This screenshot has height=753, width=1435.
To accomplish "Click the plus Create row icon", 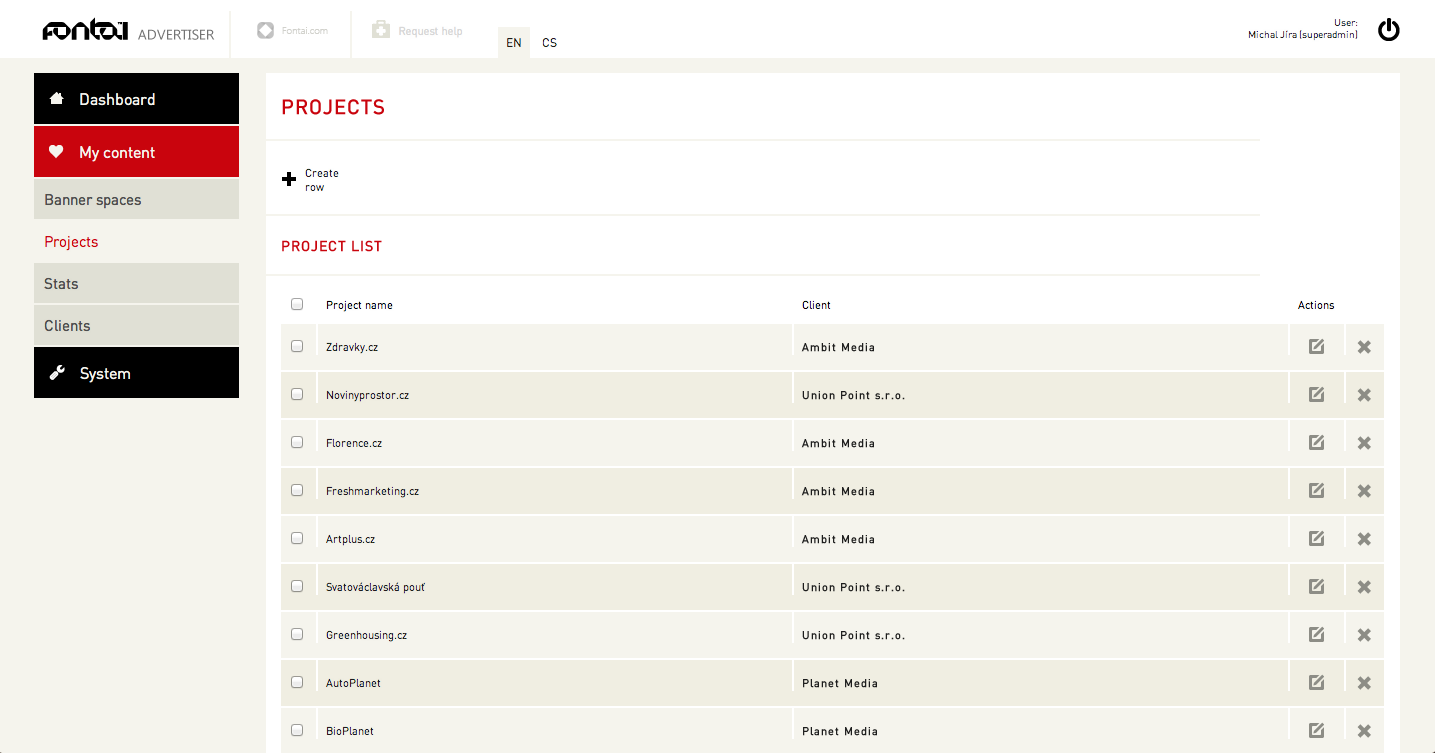I will [x=289, y=180].
